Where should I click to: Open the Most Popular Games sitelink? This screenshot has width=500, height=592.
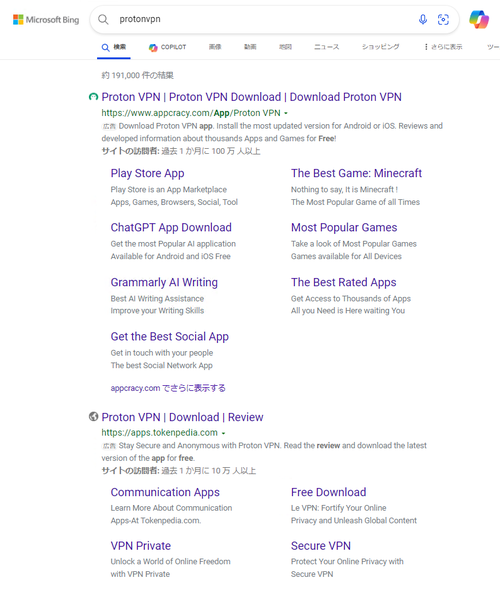[344, 227]
